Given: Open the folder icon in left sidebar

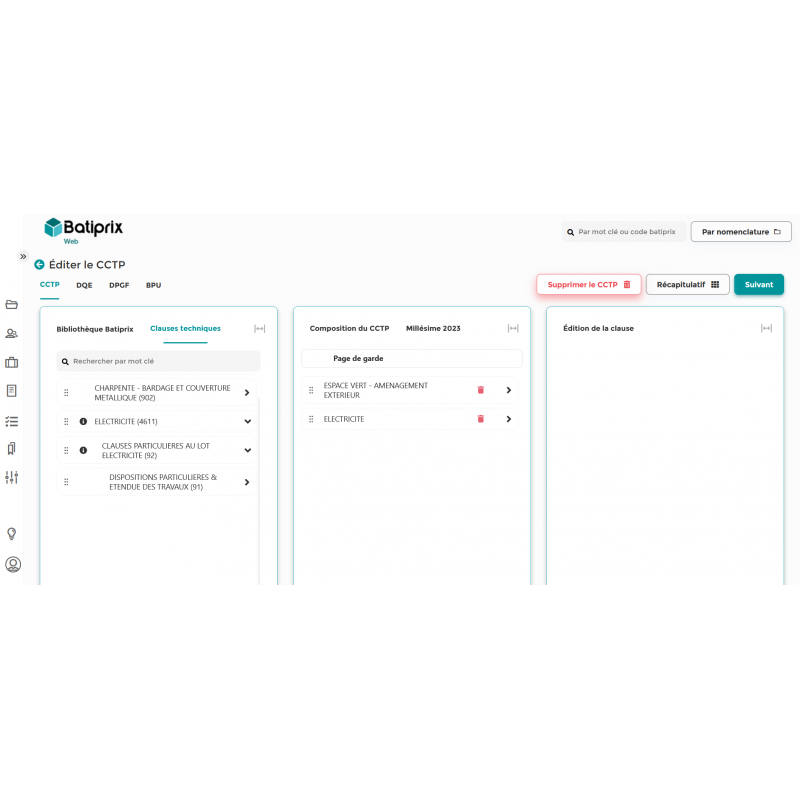Looking at the screenshot, I should tap(12, 305).
